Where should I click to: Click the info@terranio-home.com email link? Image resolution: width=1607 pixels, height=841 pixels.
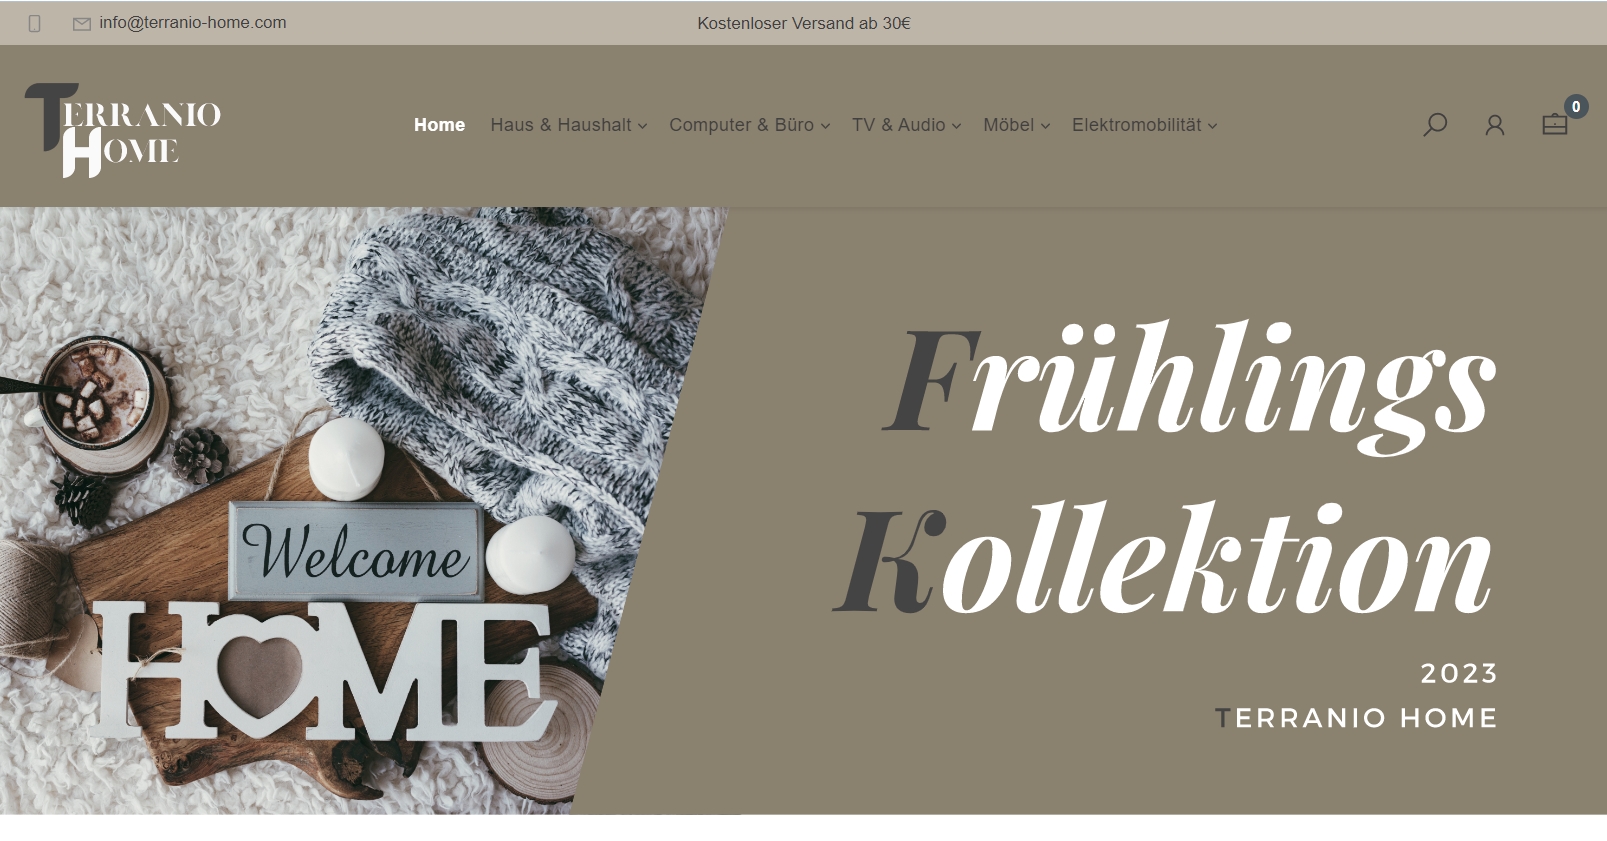[x=193, y=23]
